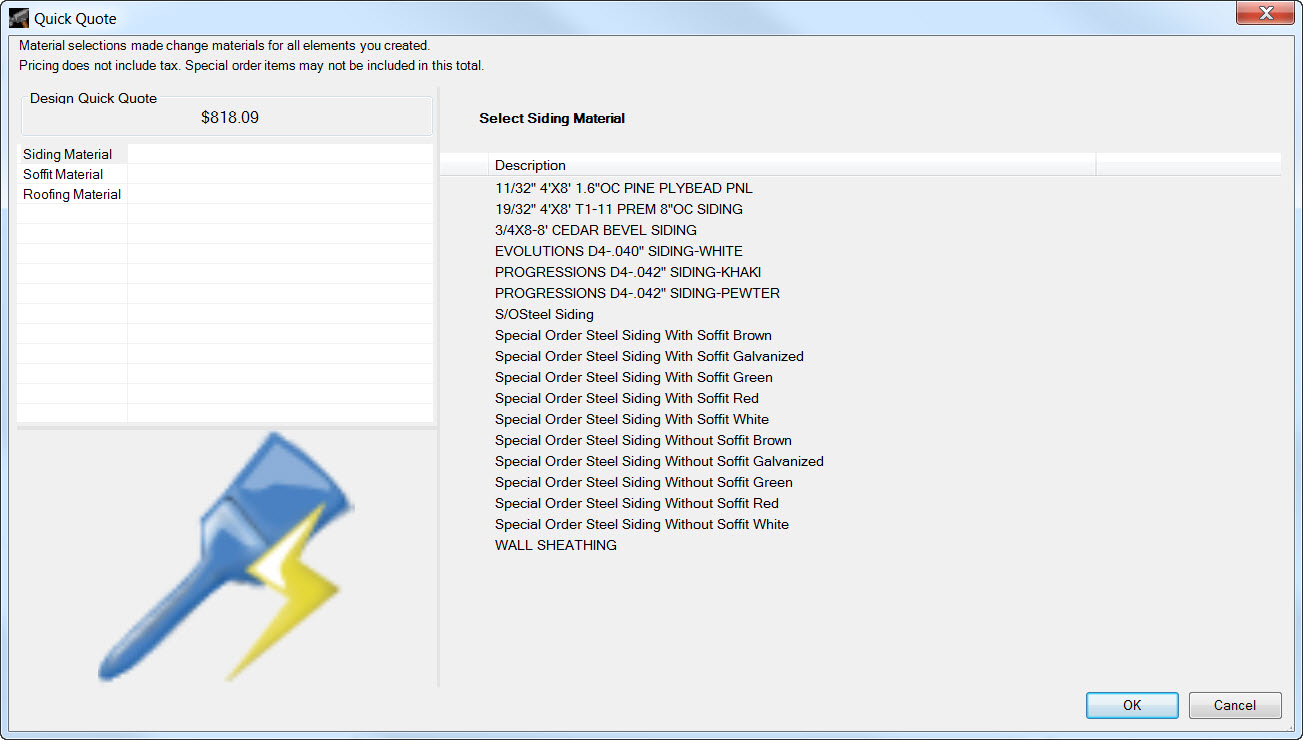Click the Siding Material value cell
This screenshot has height=740, width=1303.
click(x=281, y=154)
